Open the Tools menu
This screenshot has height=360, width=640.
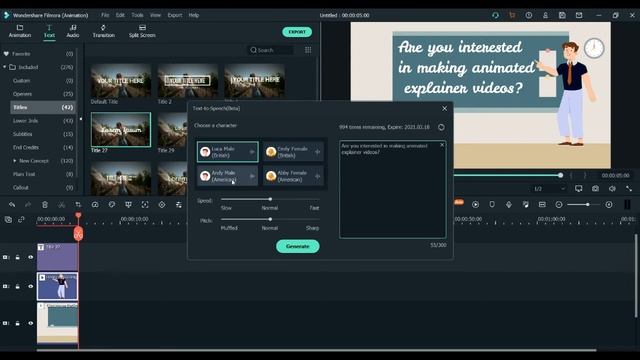(x=137, y=15)
